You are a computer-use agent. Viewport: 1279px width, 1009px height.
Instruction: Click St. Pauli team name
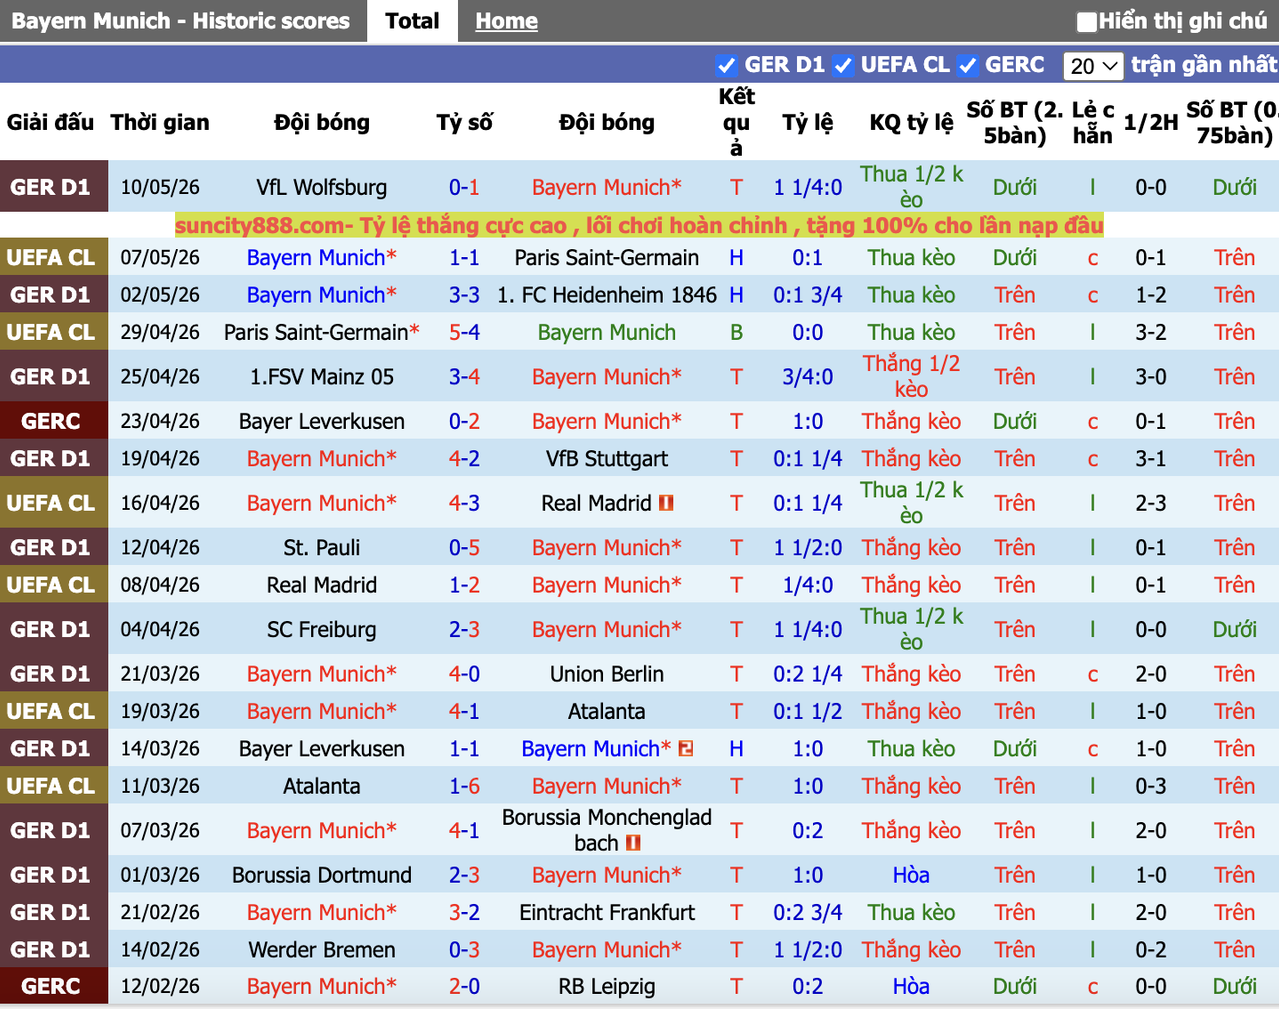click(x=321, y=547)
